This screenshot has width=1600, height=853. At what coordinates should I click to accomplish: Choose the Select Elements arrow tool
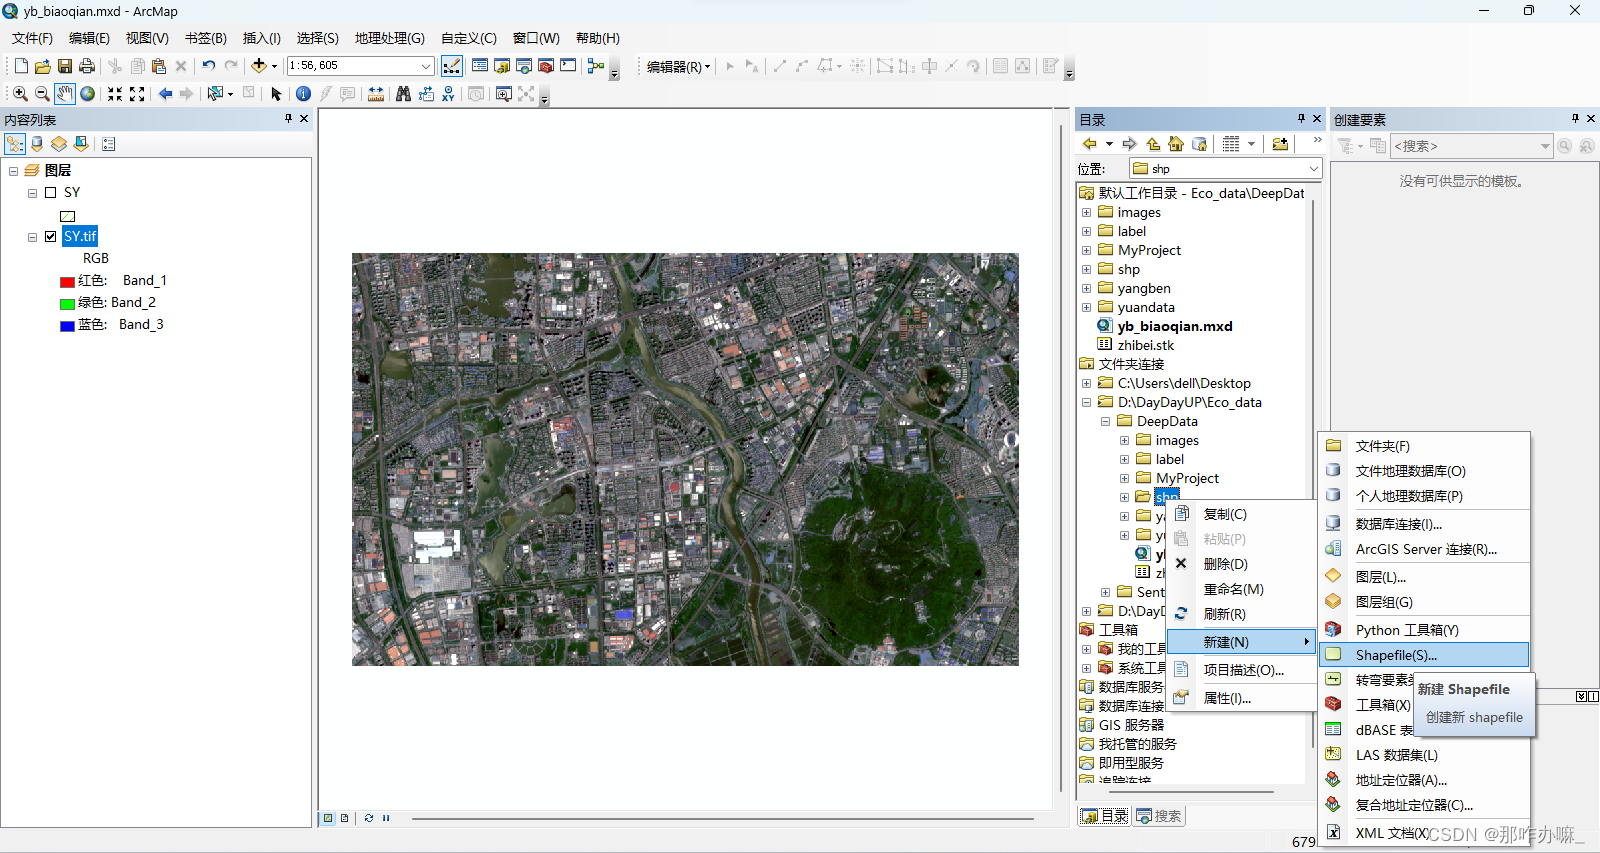pos(277,94)
